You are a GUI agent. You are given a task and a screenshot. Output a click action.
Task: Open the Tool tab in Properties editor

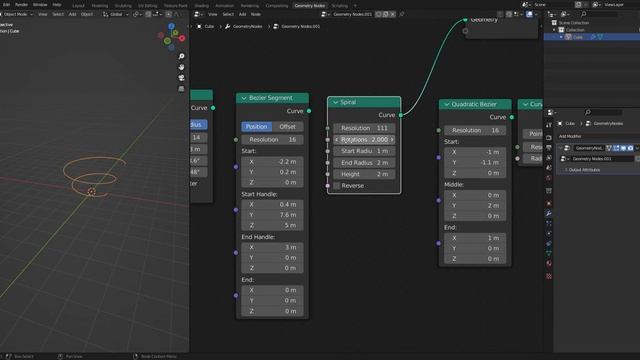[549, 125]
